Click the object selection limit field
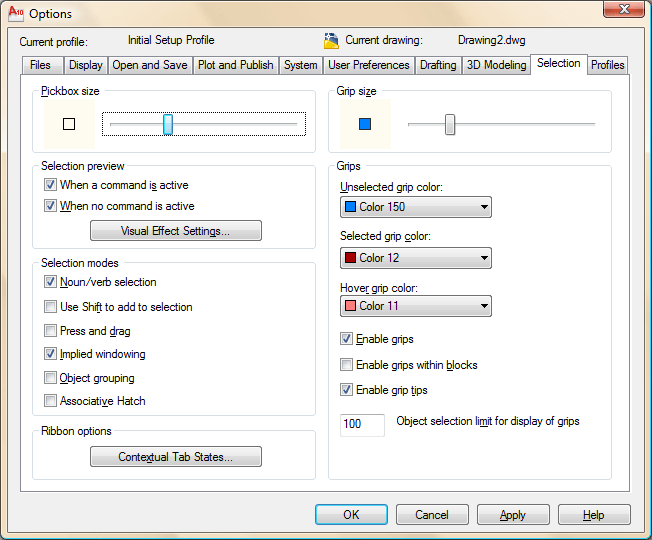This screenshot has width=652, height=540. 363,425
